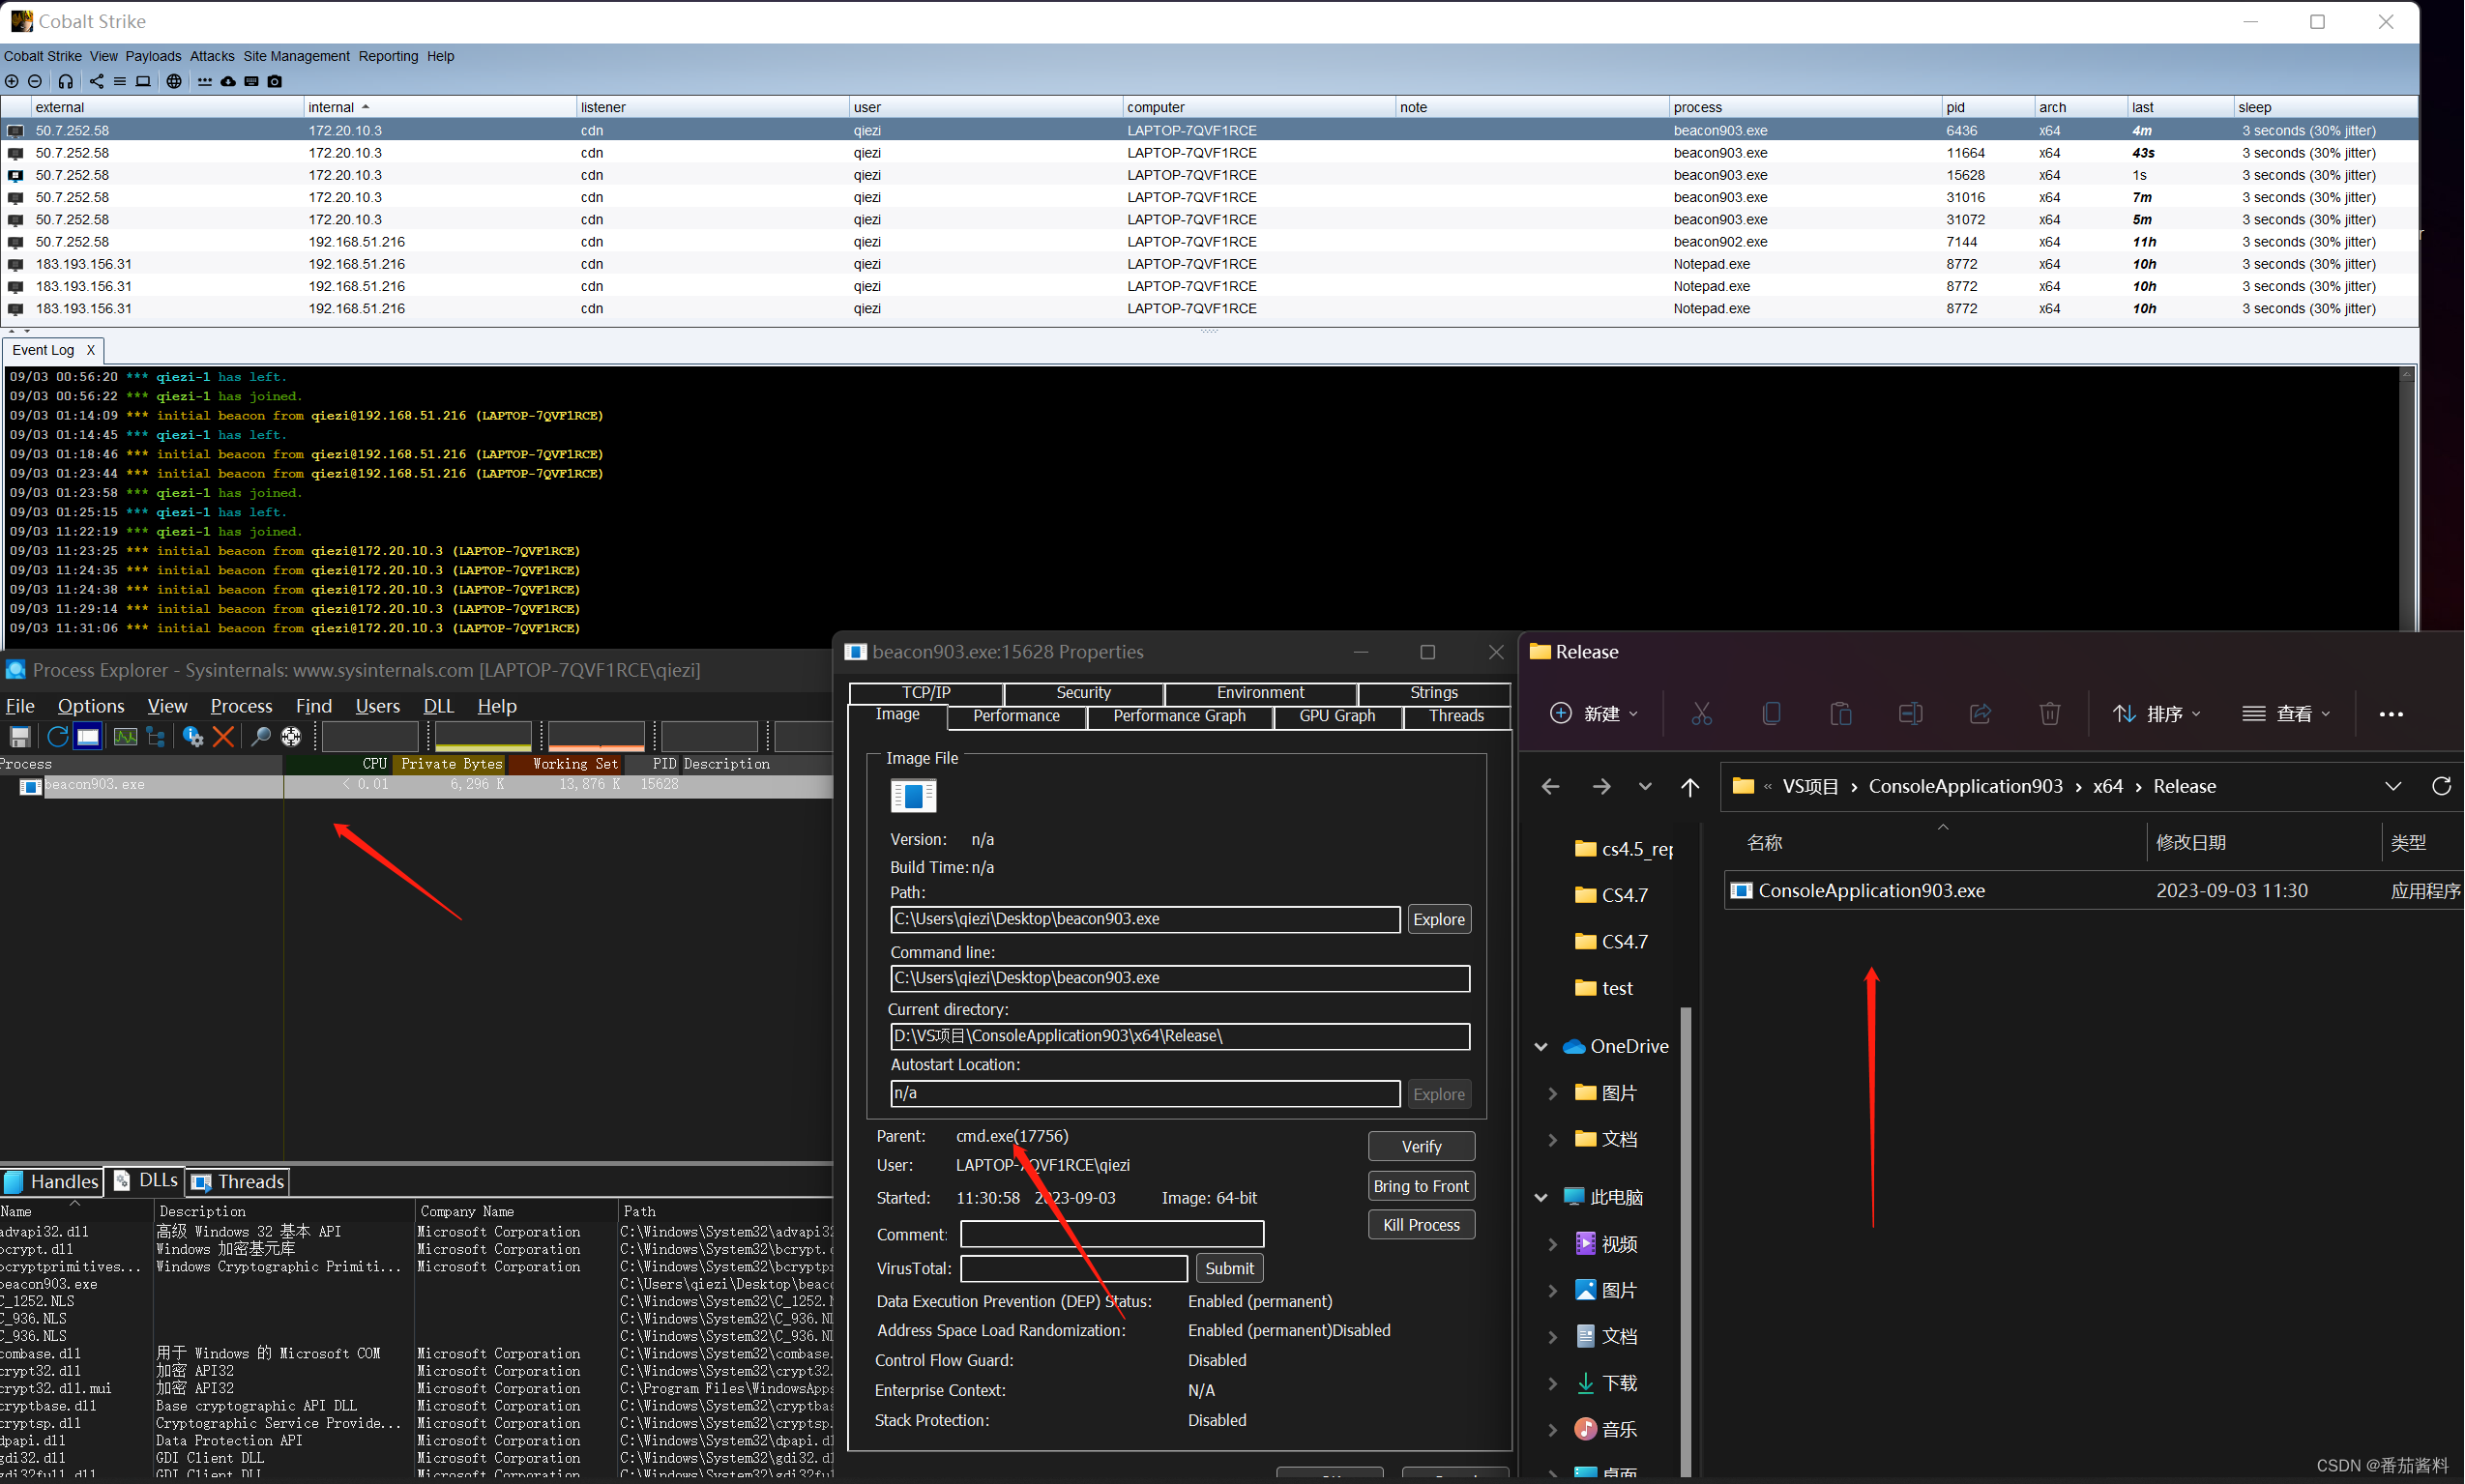The height and width of the screenshot is (1484, 2465).
Task: Open the Attacks menu in Cobalt Strike
Action: pyautogui.click(x=212, y=56)
